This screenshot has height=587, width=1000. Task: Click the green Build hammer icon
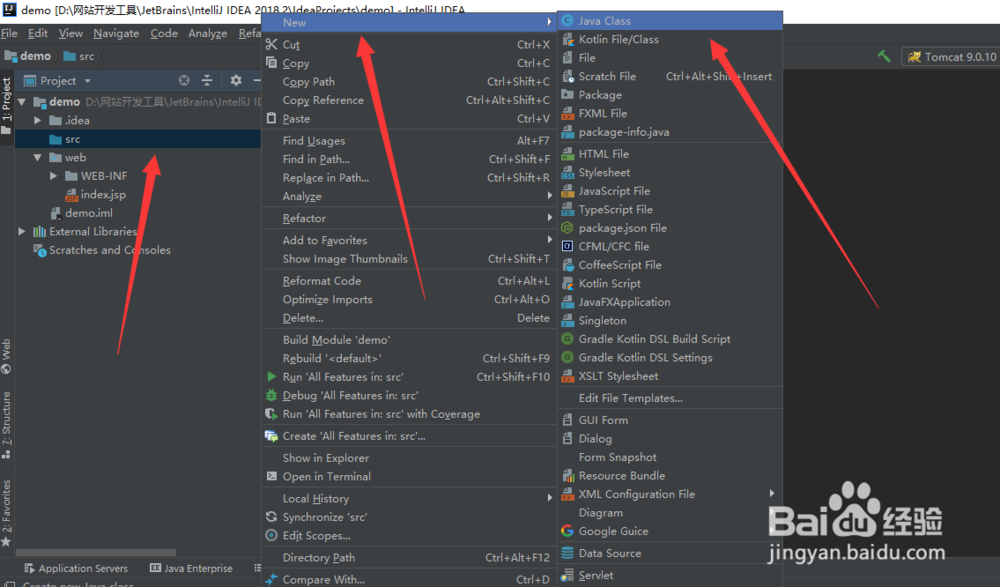[x=884, y=56]
